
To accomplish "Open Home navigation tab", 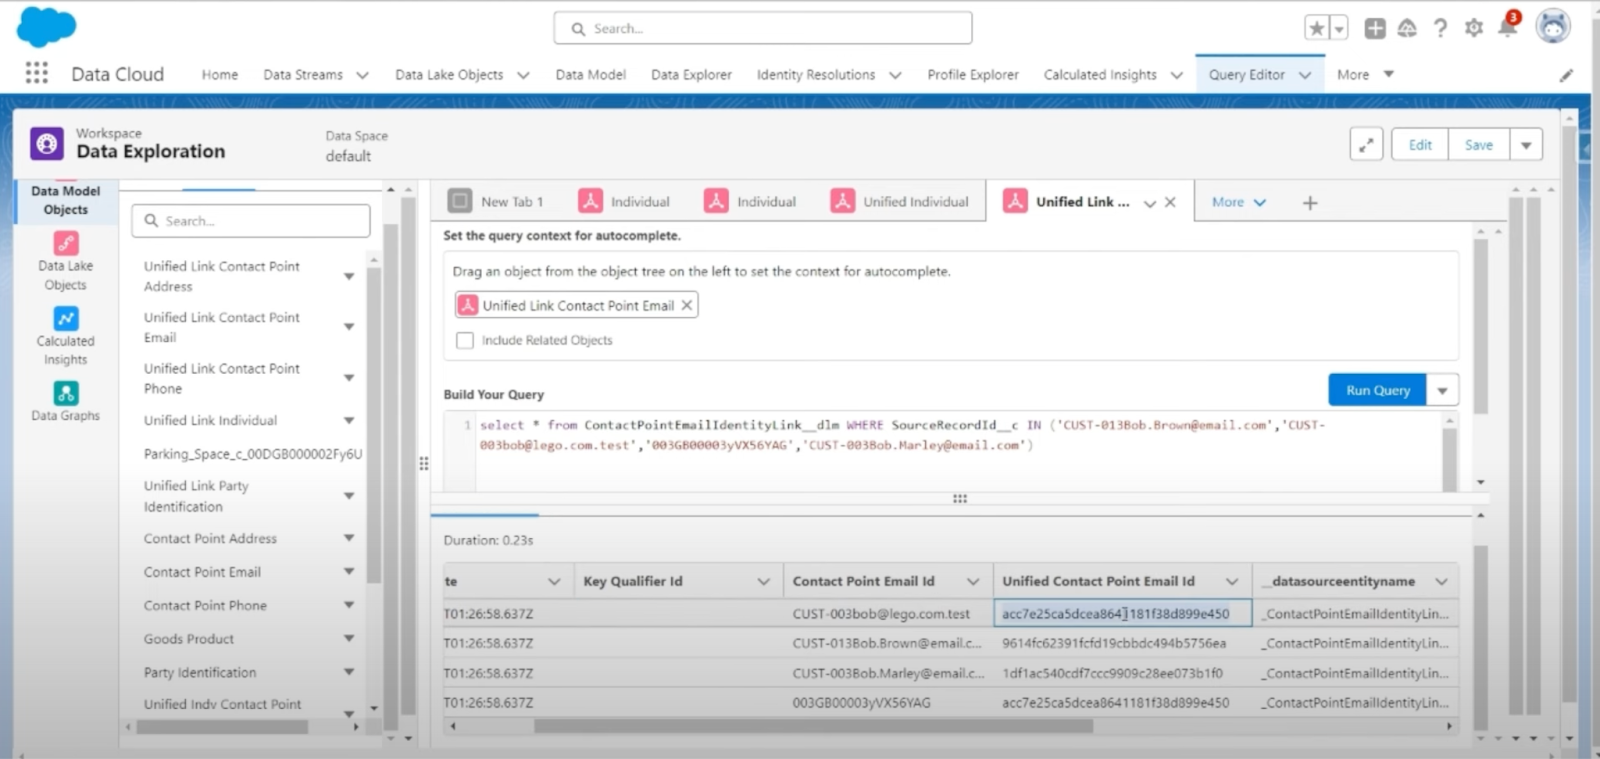I will 220,74.
